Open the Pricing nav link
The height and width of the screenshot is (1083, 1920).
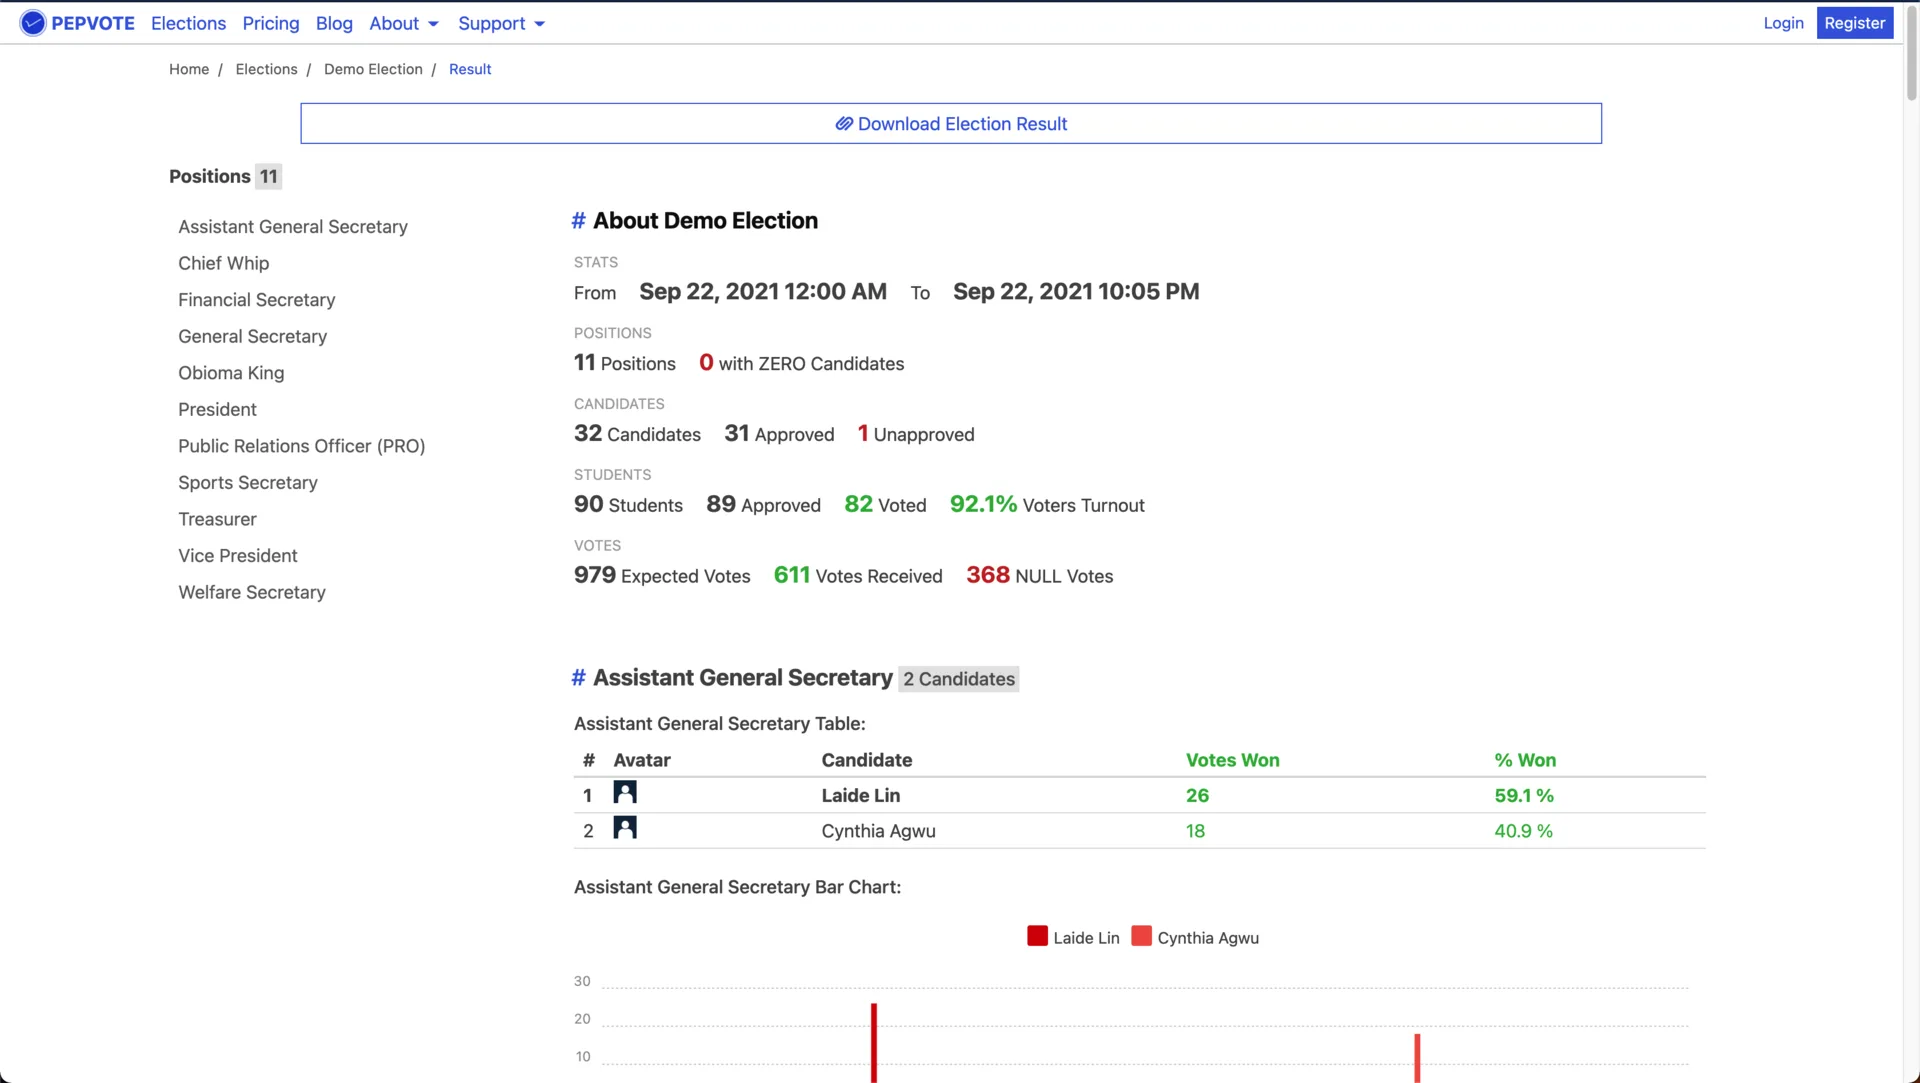pos(271,23)
